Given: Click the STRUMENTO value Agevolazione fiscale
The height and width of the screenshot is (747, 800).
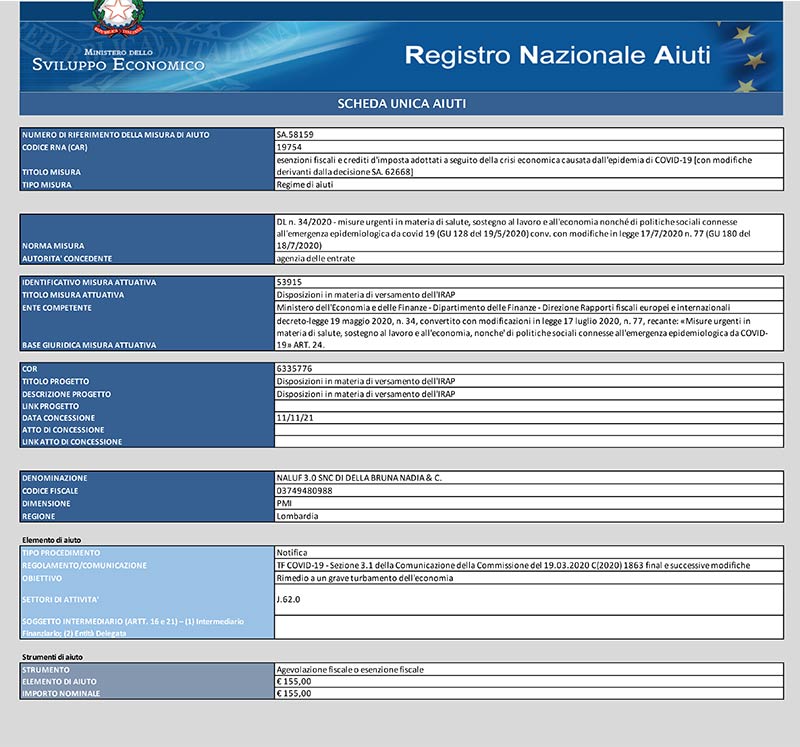Looking at the screenshot, I should click(x=350, y=669).
